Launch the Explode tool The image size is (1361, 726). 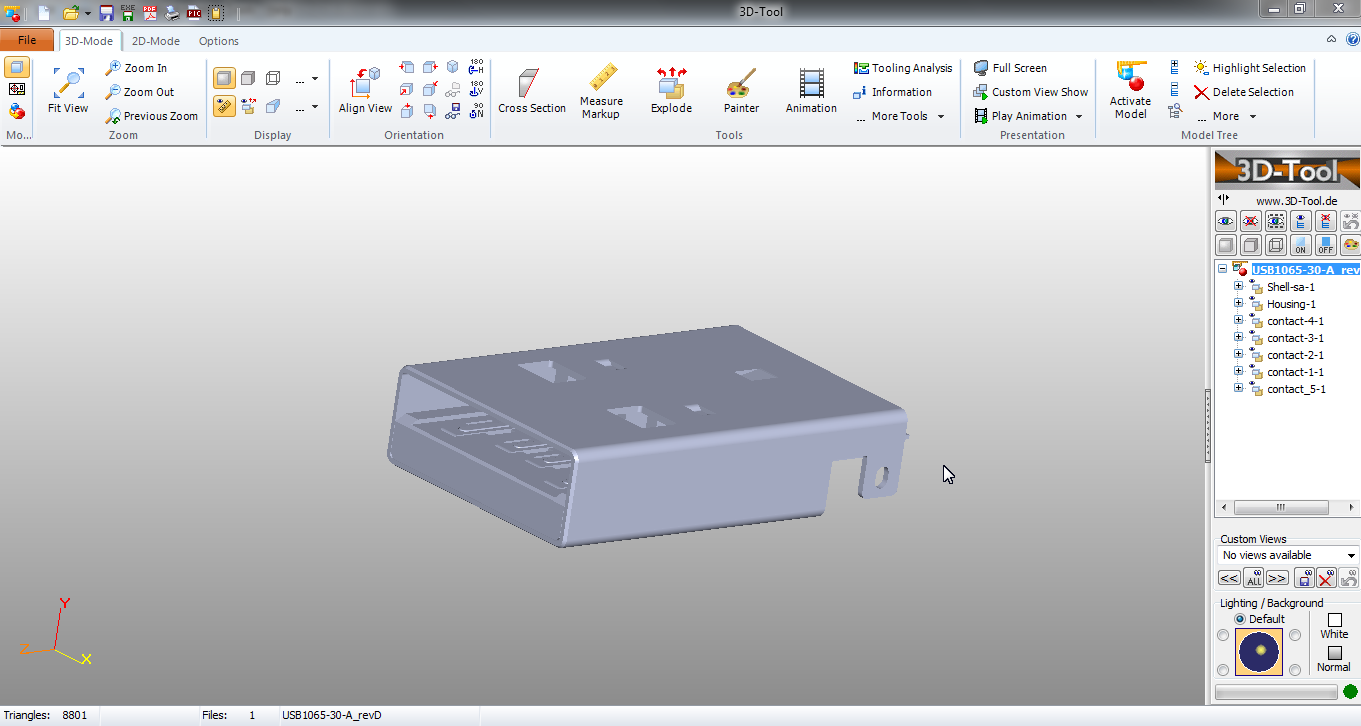(x=671, y=92)
